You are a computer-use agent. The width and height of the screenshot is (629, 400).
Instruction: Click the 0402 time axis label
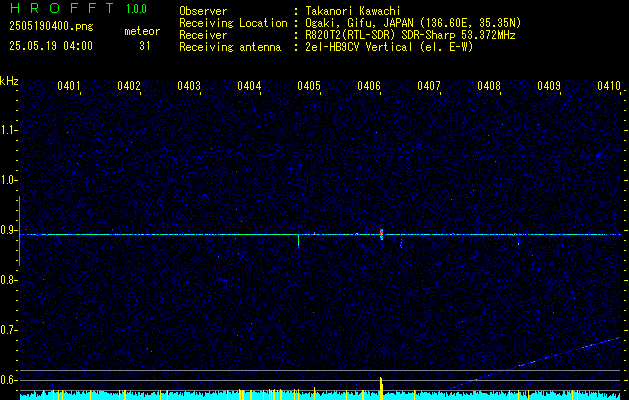(x=129, y=85)
